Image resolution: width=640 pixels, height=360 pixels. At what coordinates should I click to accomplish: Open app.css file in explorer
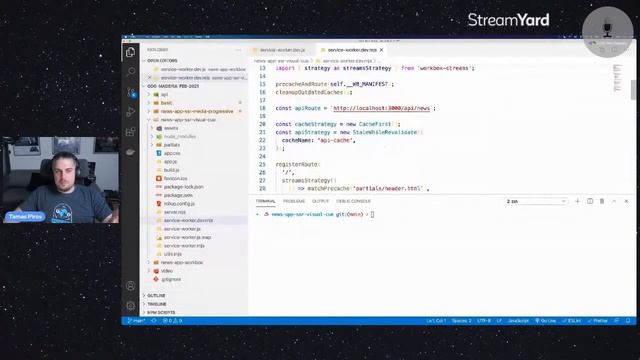pos(172,153)
